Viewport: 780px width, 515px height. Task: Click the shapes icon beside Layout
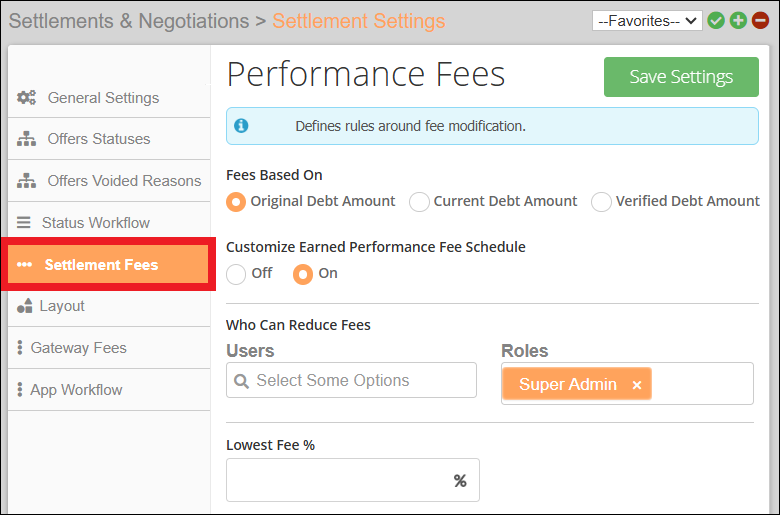[x=24, y=306]
